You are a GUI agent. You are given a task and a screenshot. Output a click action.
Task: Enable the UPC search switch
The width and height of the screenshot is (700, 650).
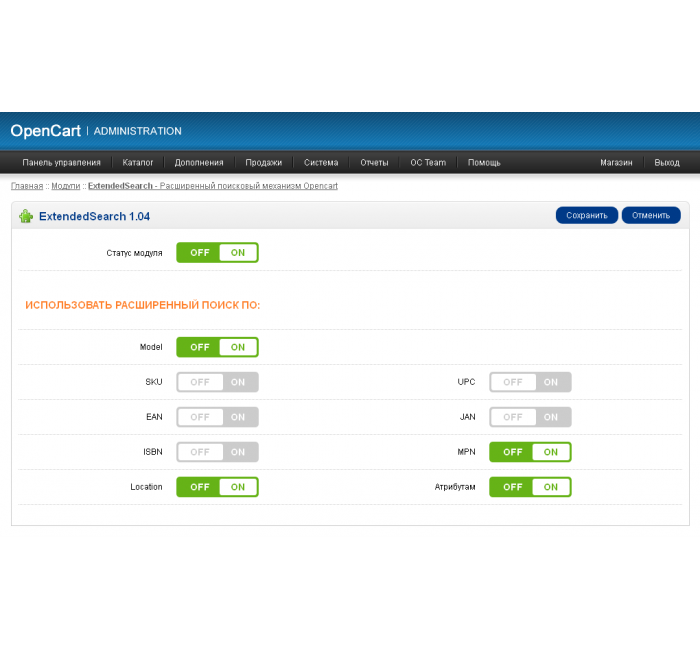click(x=530, y=382)
